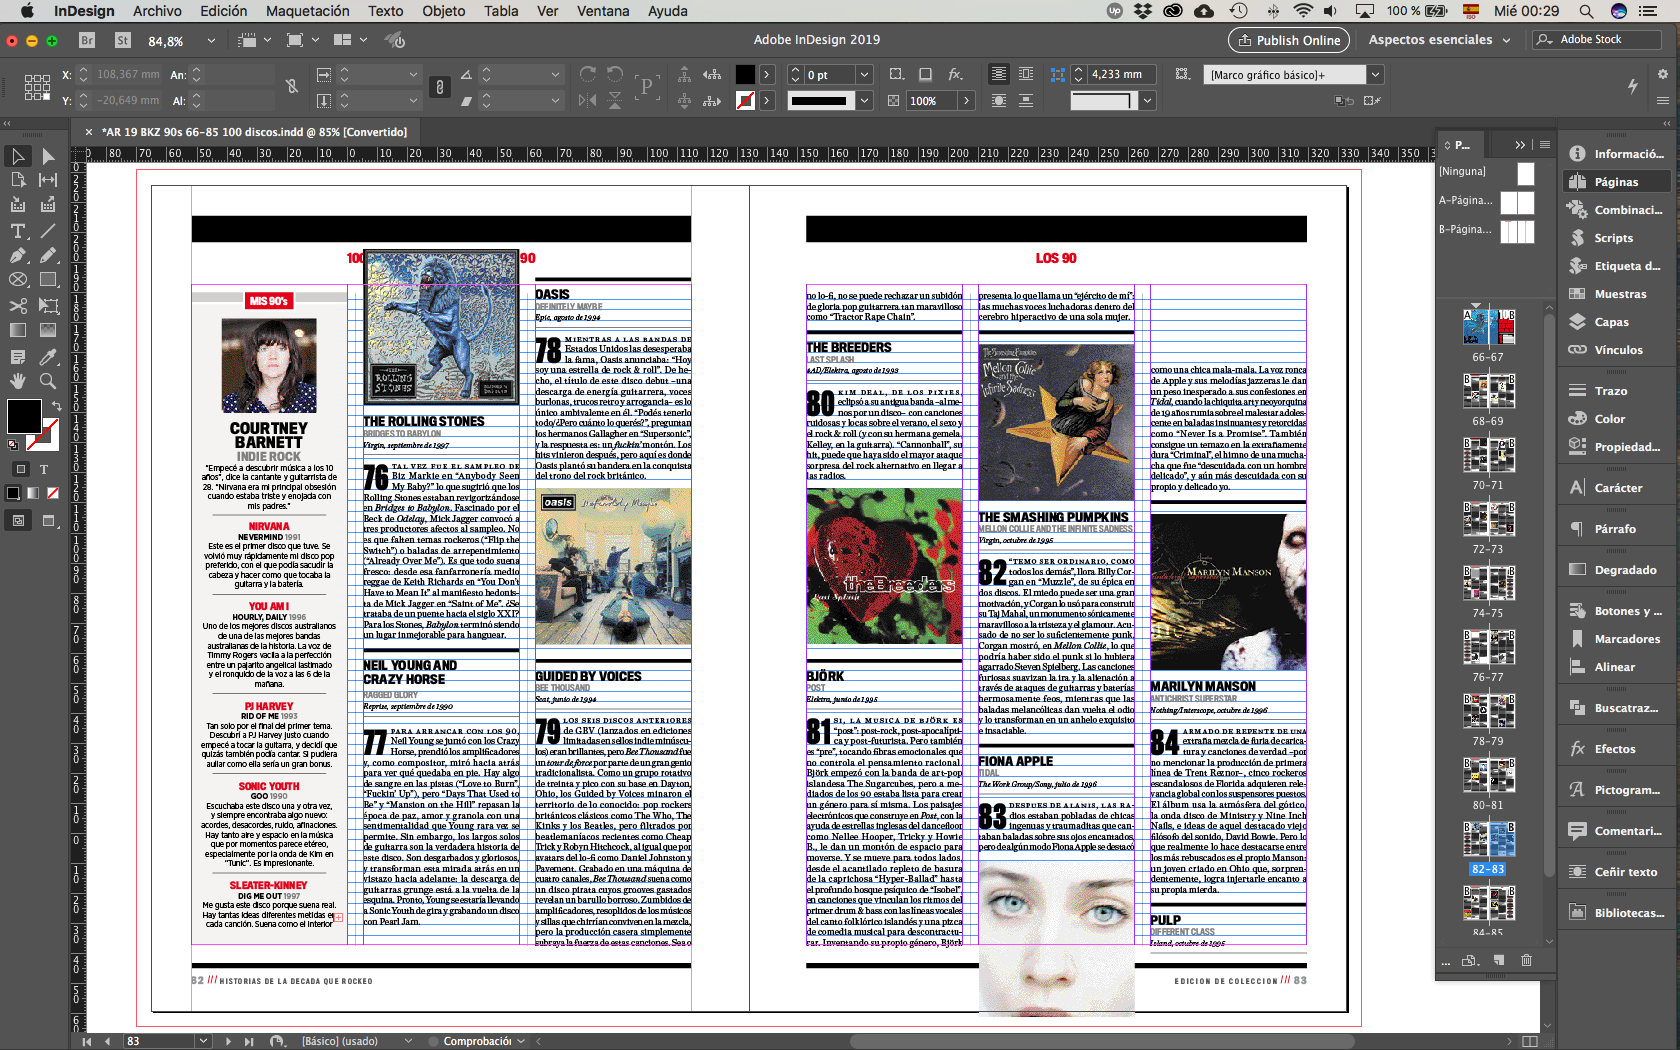1680x1050 pixels.
Task: Toggle formatting affects text button
Action: (44, 469)
